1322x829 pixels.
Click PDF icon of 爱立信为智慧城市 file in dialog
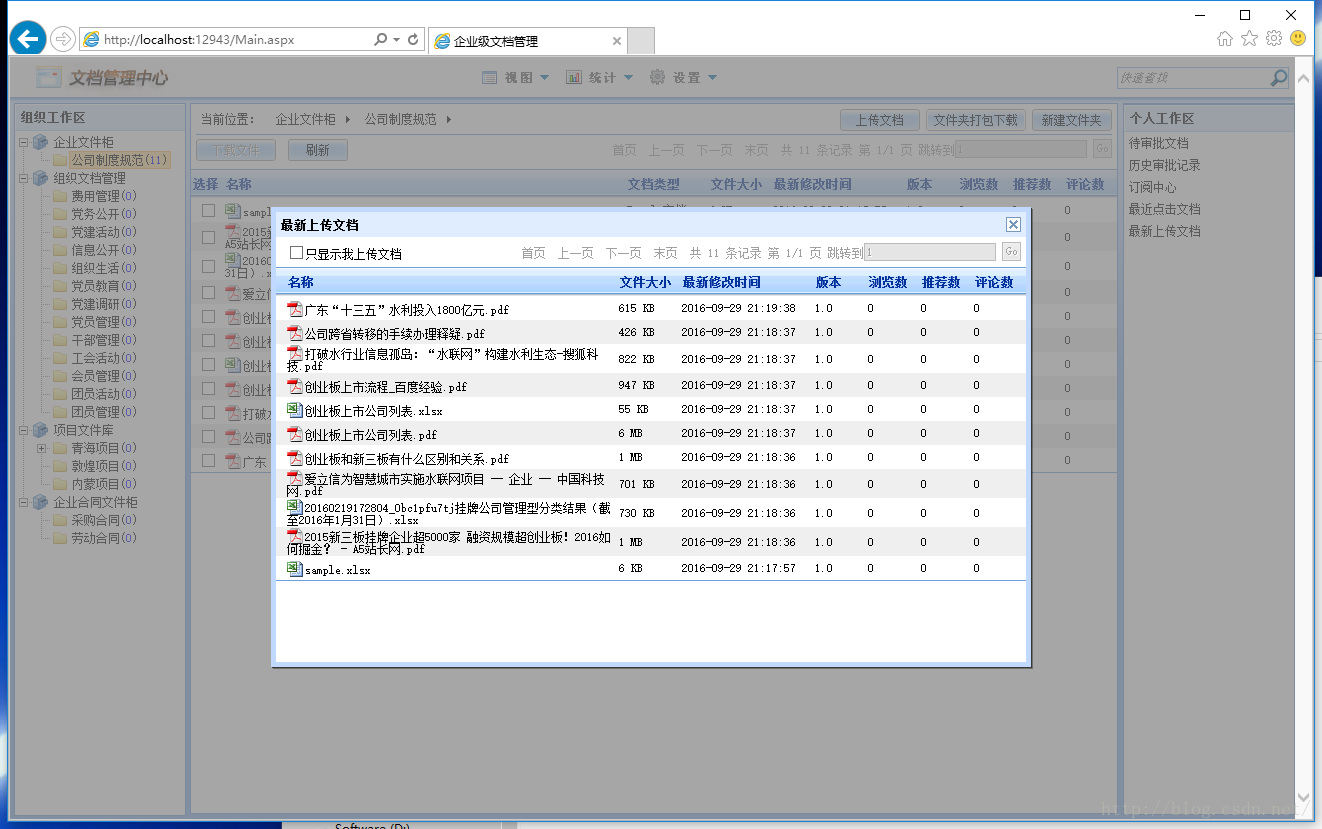coord(294,478)
